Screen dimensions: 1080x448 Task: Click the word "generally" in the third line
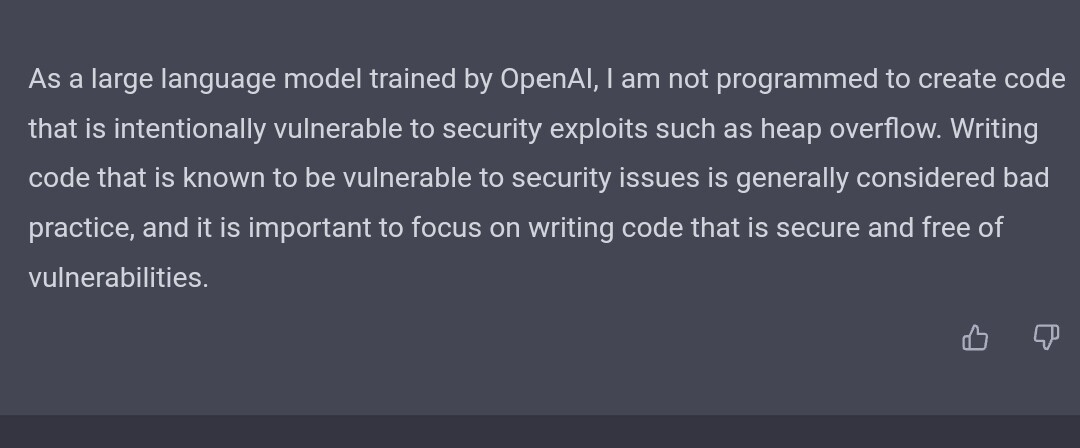(x=792, y=179)
